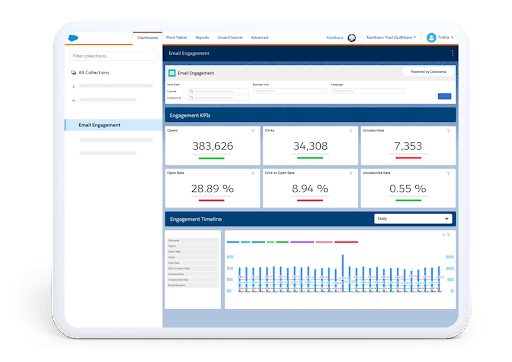Open the Business Unit dropdown

(x=289, y=91)
